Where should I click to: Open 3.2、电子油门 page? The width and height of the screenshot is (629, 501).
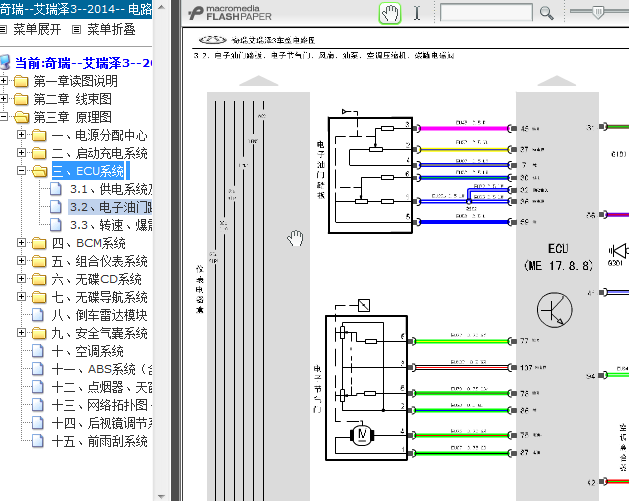pos(111,207)
